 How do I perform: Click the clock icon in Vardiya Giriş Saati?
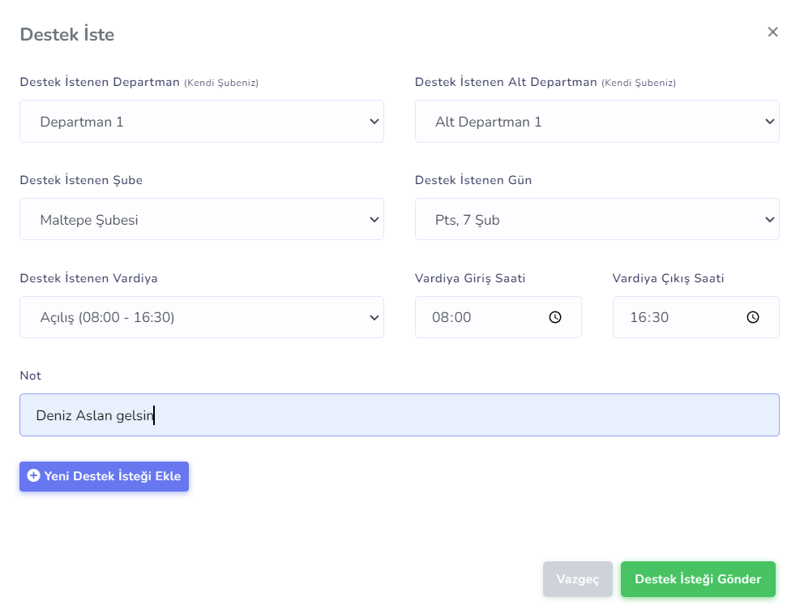click(555, 317)
